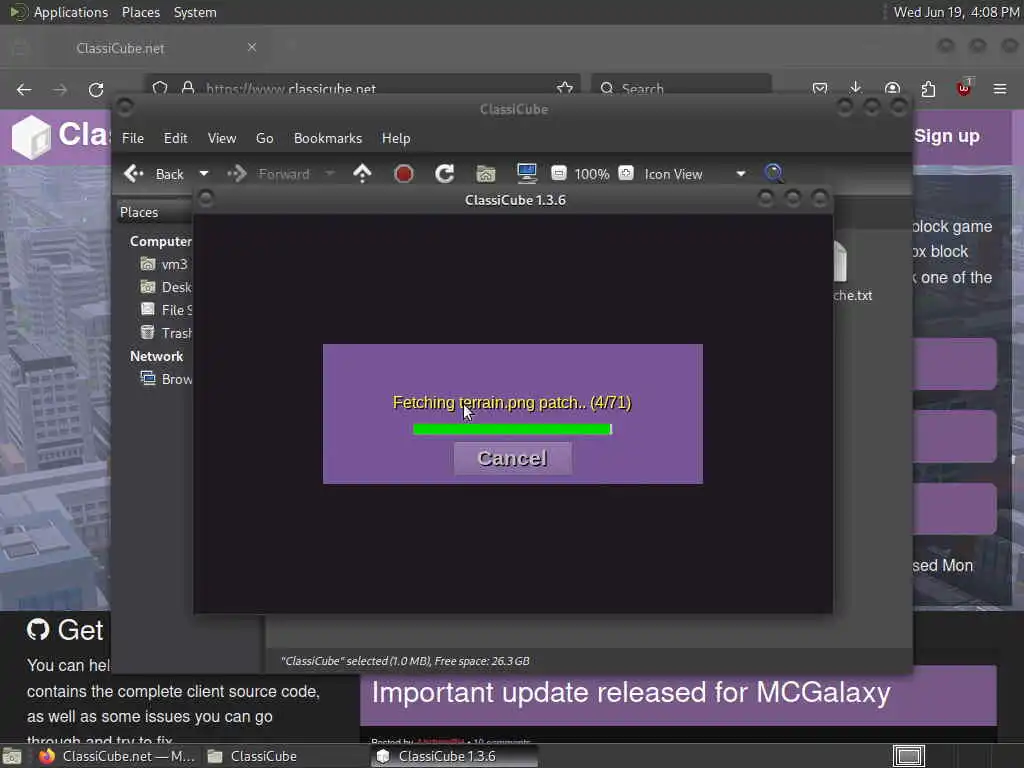Click the date and time clock
This screenshot has height=768, width=1024.
[x=956, y=12]
